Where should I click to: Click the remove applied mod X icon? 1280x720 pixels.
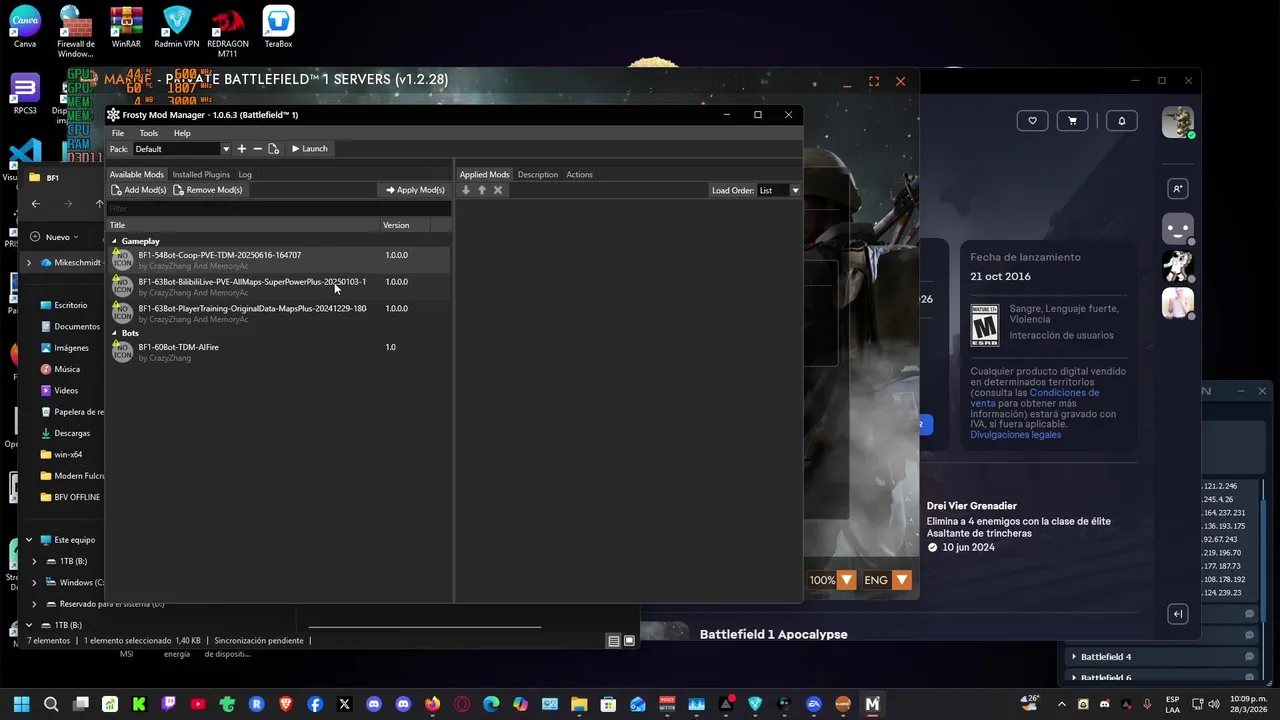click(498, 190)
